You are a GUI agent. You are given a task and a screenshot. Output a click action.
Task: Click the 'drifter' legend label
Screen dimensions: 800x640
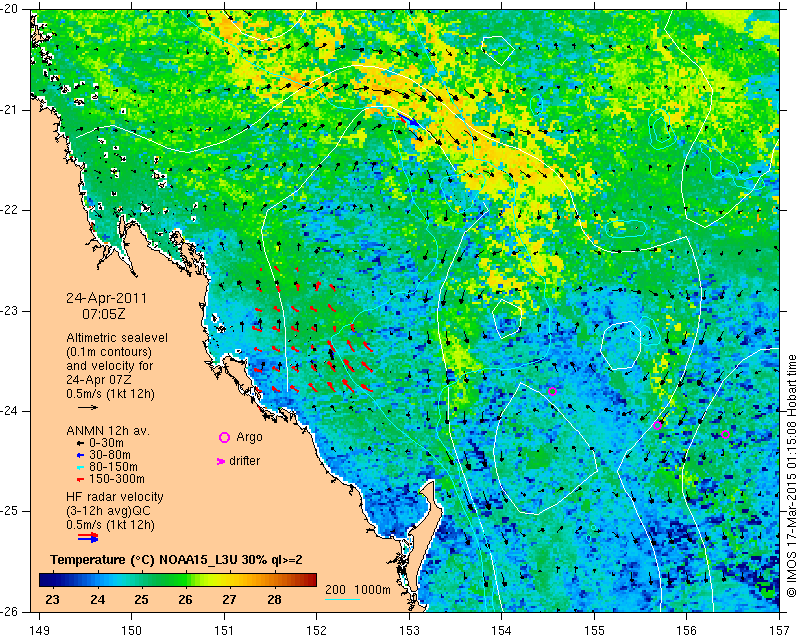coord(244,461)
